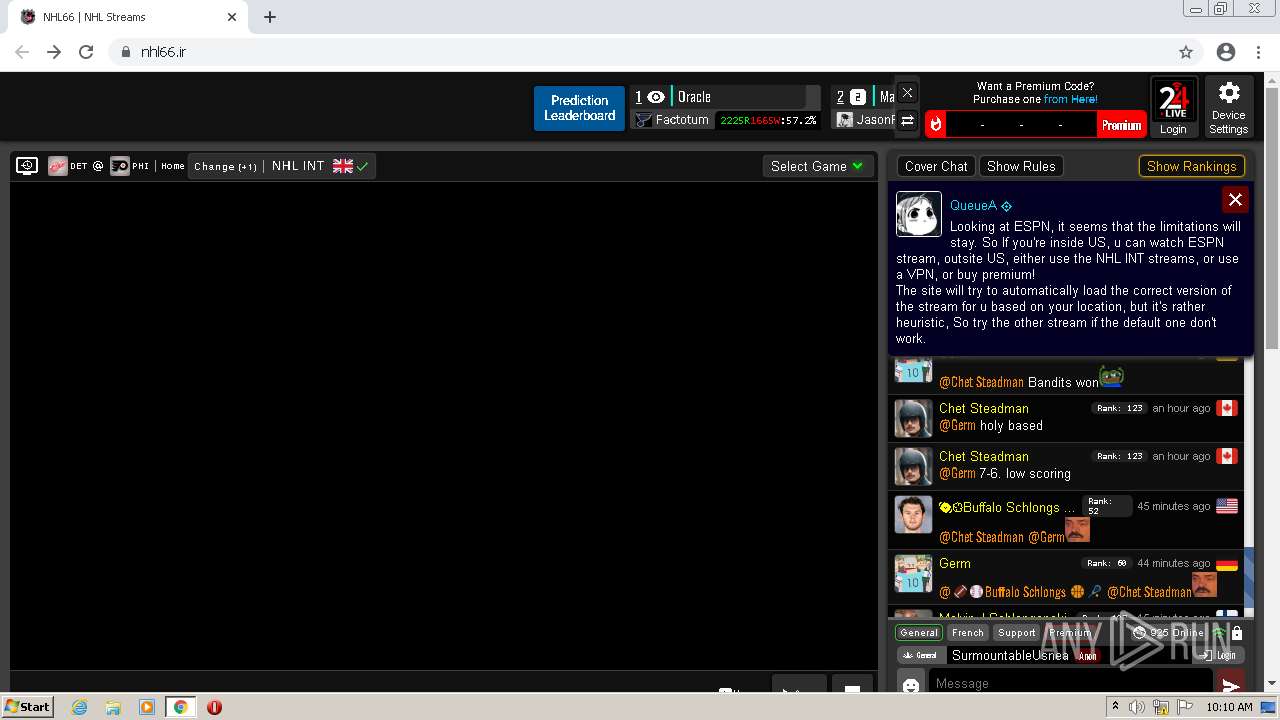Click the stream history monitor icon
Viewport: 1280px width, 720px height.
(27, 166)
